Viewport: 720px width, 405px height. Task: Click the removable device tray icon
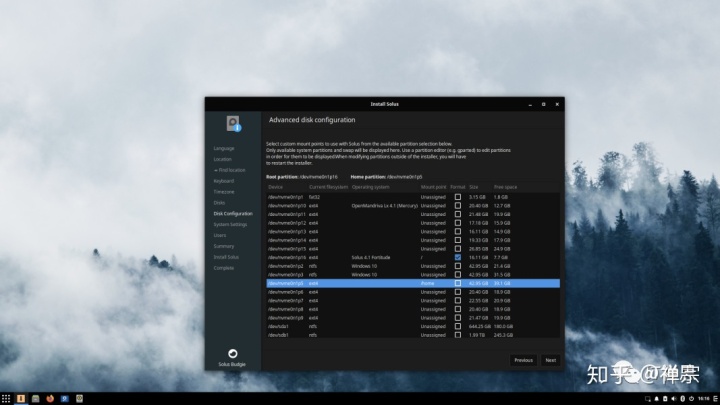[665, 399]
